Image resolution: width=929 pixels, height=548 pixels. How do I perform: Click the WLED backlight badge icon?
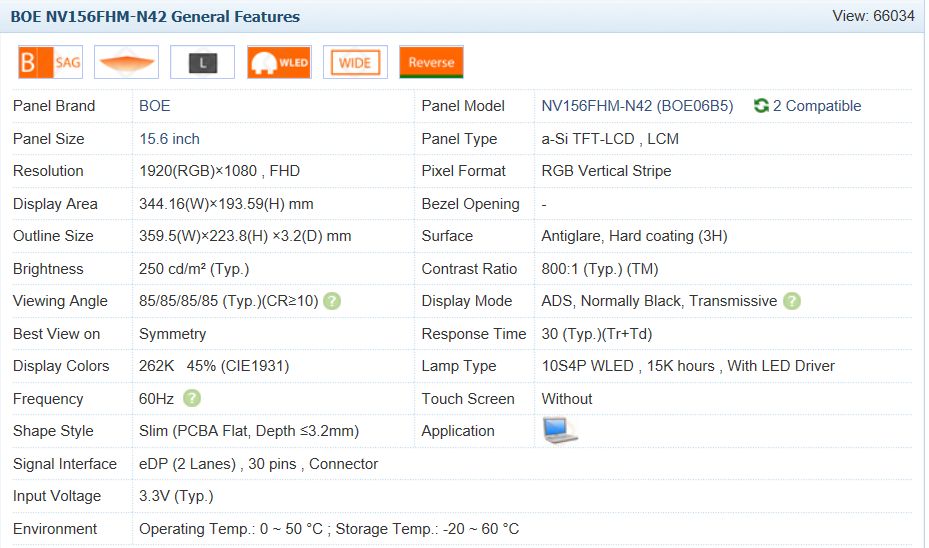pyautogui.click(x=279, y=62)
